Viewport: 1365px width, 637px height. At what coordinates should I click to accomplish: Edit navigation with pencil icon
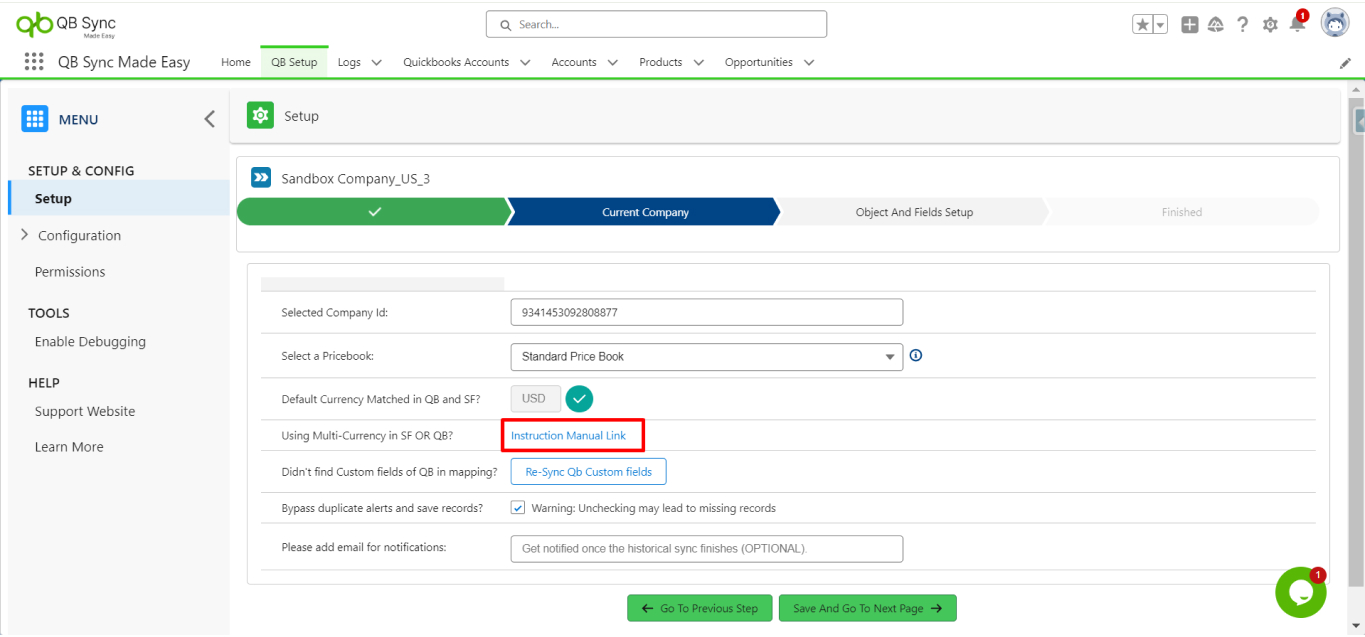(1345, 62)
